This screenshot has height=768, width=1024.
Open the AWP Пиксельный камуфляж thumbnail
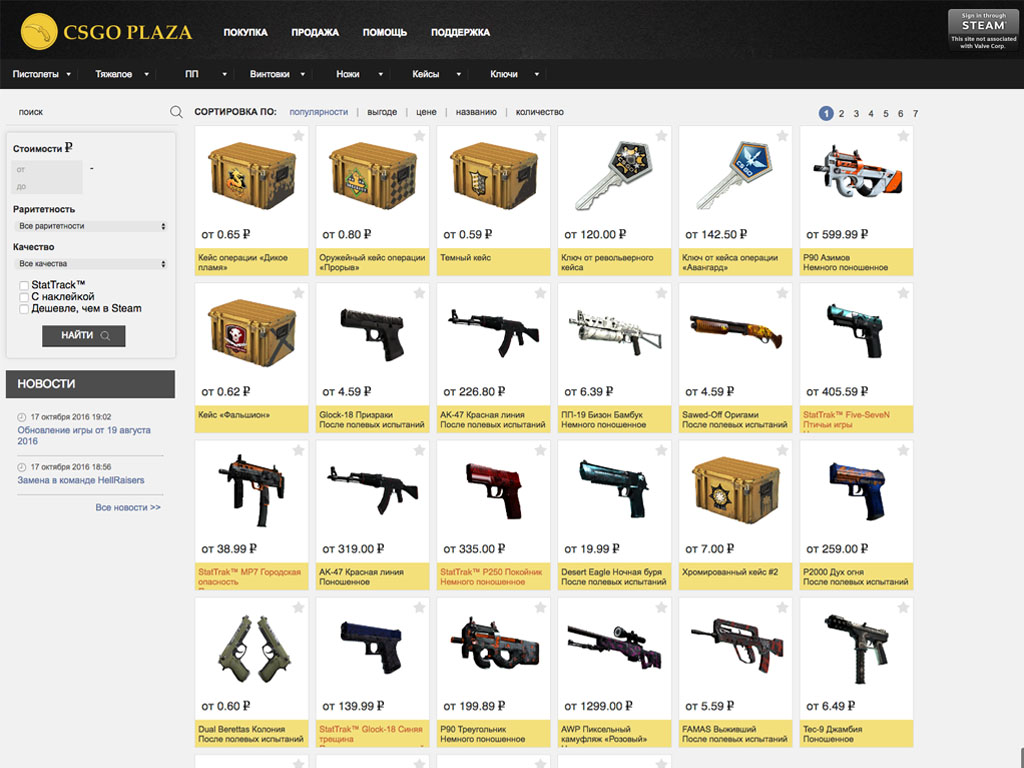pos(614,646)
